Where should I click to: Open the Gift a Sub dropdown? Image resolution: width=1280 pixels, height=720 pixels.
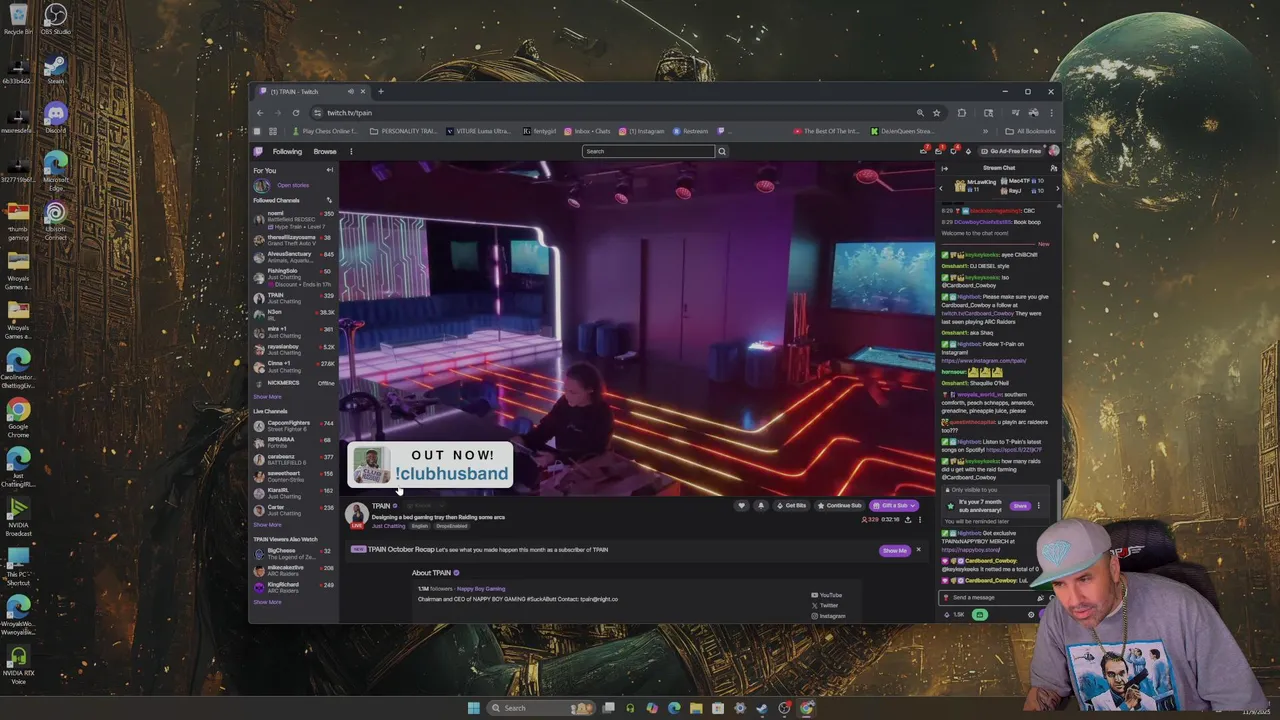click(x=894, y=506)
